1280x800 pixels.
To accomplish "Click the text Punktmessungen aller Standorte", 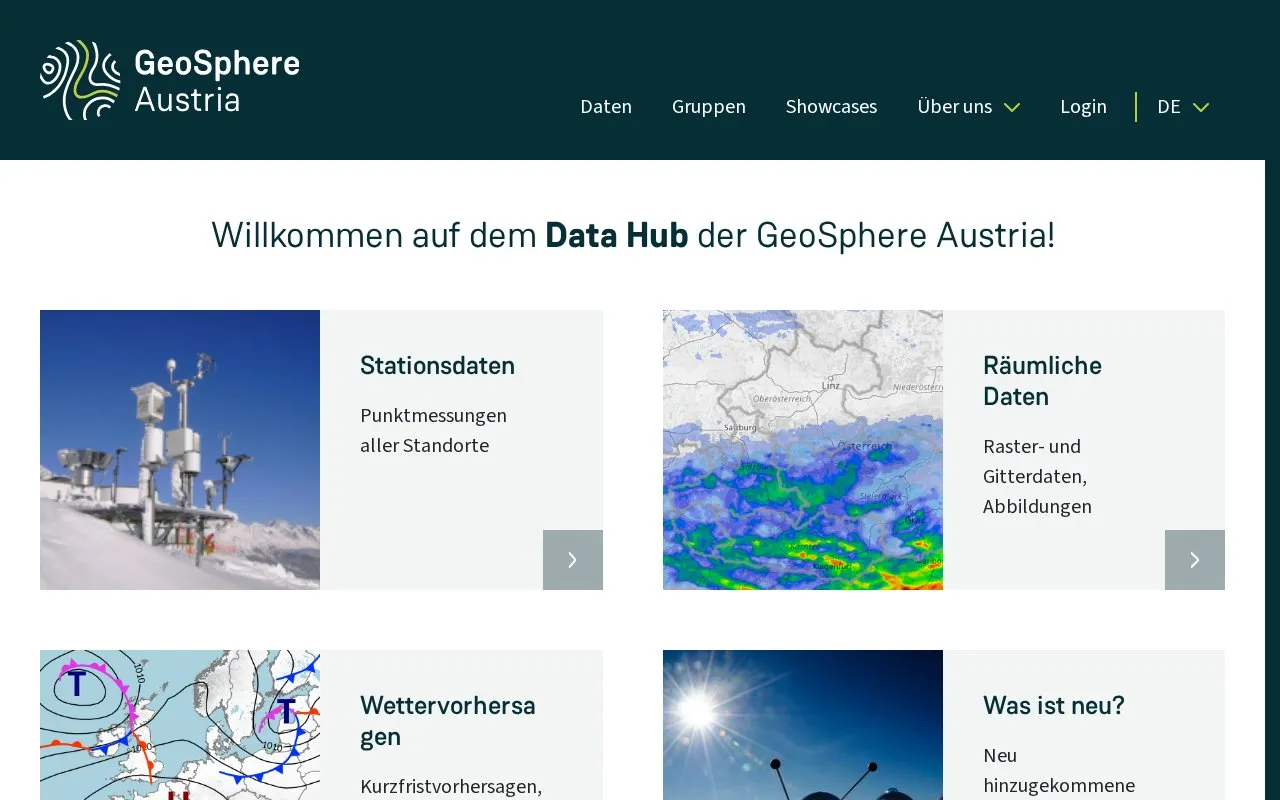I will point(433,430).
